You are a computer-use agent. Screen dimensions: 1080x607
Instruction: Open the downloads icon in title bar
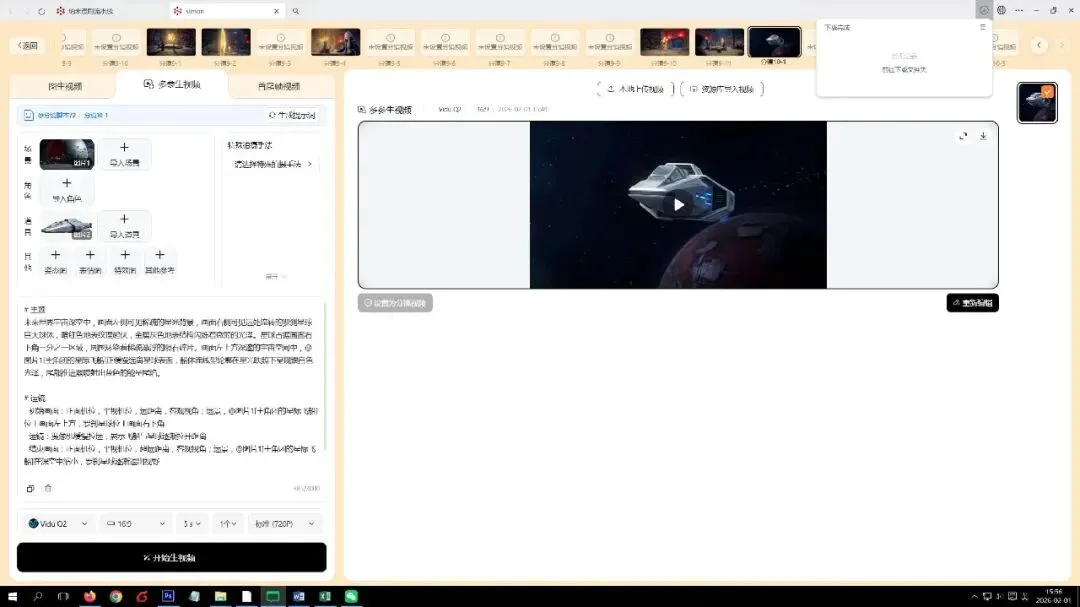coord(984,10)
